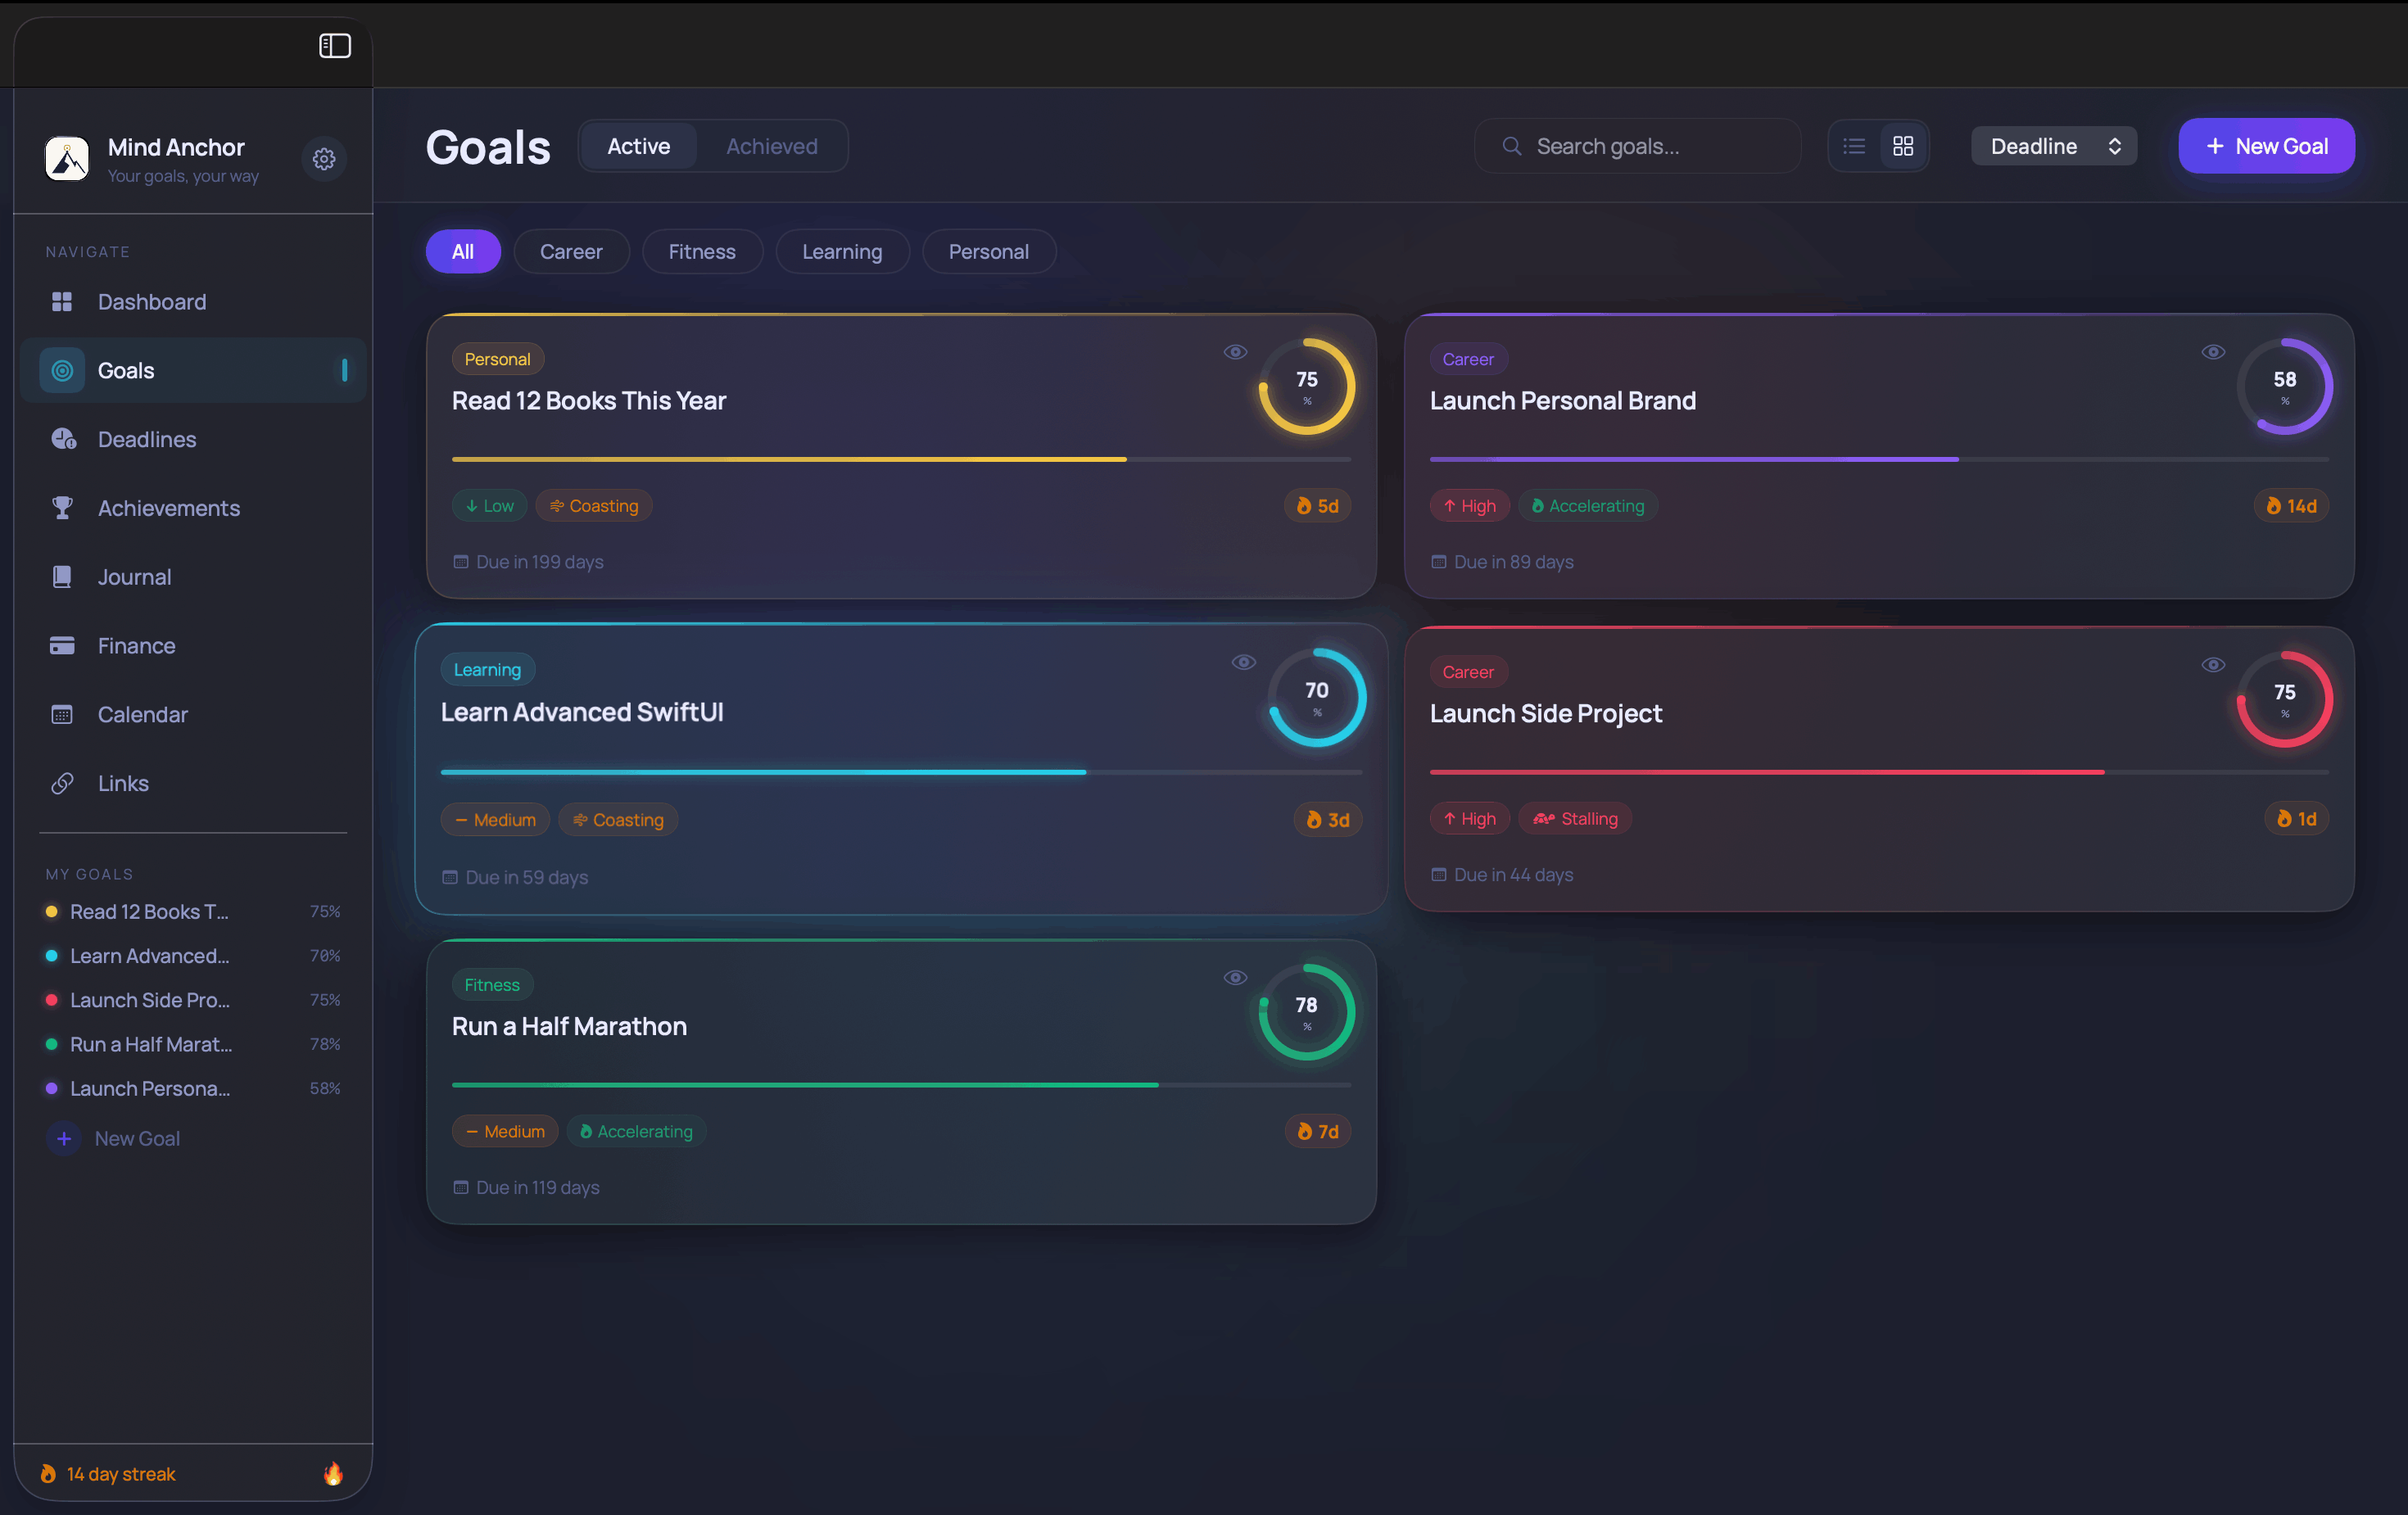Screen dimensions: 2408x1515
Task: Open Launch Persona... in My Goals list
Action: [193, 1088]
